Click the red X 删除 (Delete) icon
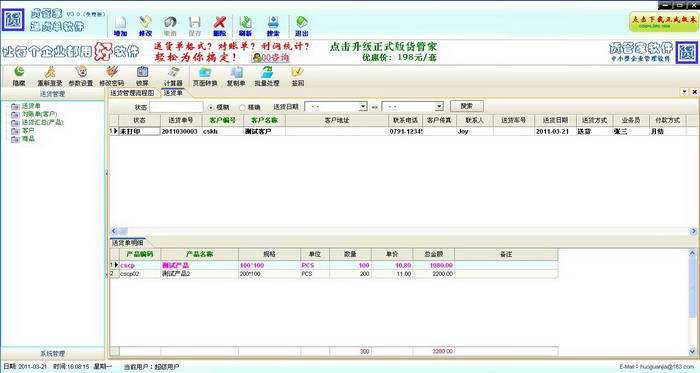The width and height of the screenshot is (700, 373). click(x=220, y=26)
